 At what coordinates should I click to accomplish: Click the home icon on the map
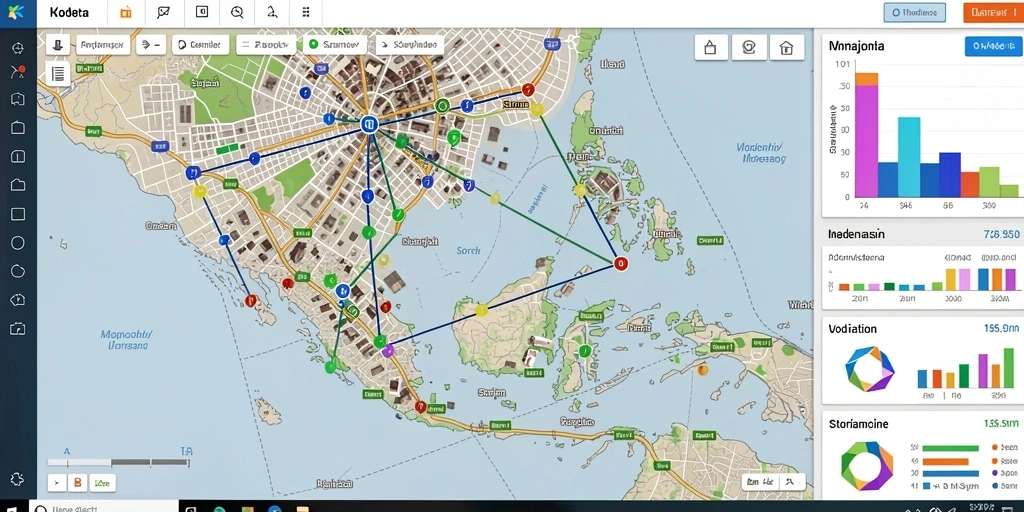pos(786,47)
